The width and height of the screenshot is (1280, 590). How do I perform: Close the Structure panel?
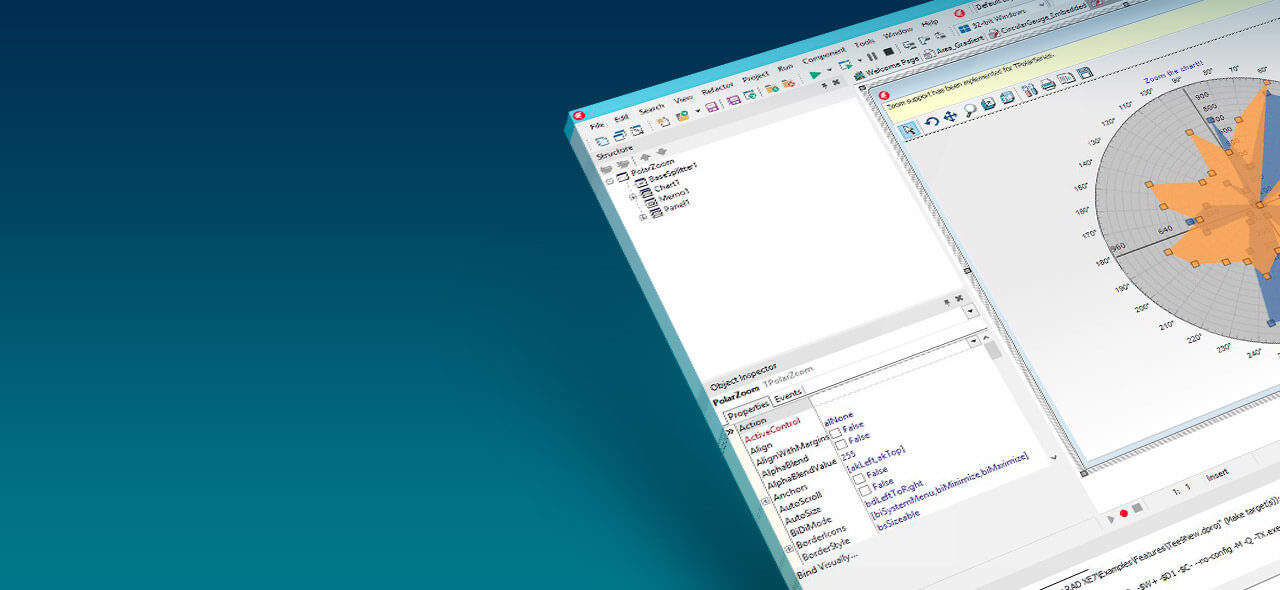(836, 83)
